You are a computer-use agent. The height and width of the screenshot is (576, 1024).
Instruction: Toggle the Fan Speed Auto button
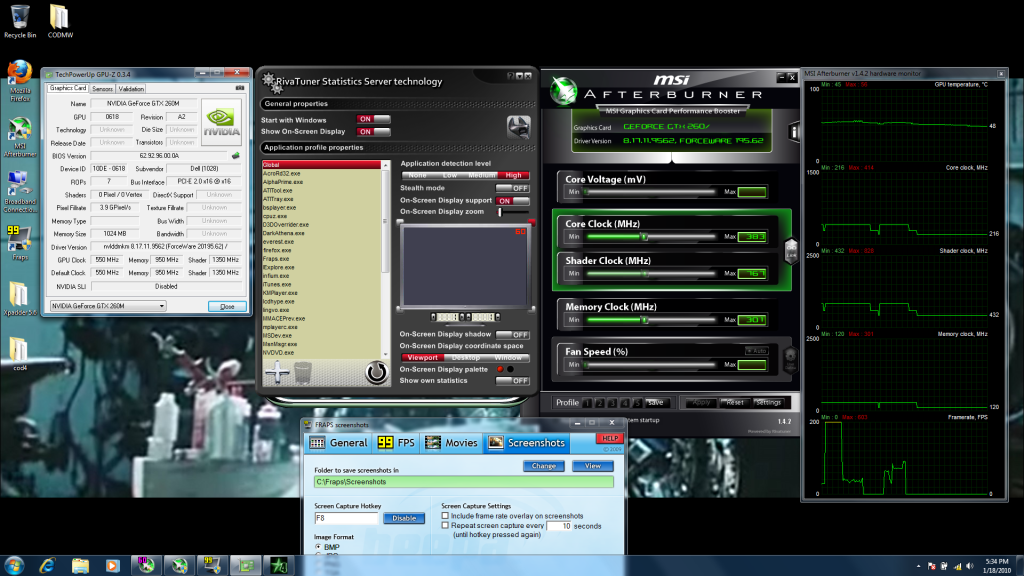(x=757, y=351)
